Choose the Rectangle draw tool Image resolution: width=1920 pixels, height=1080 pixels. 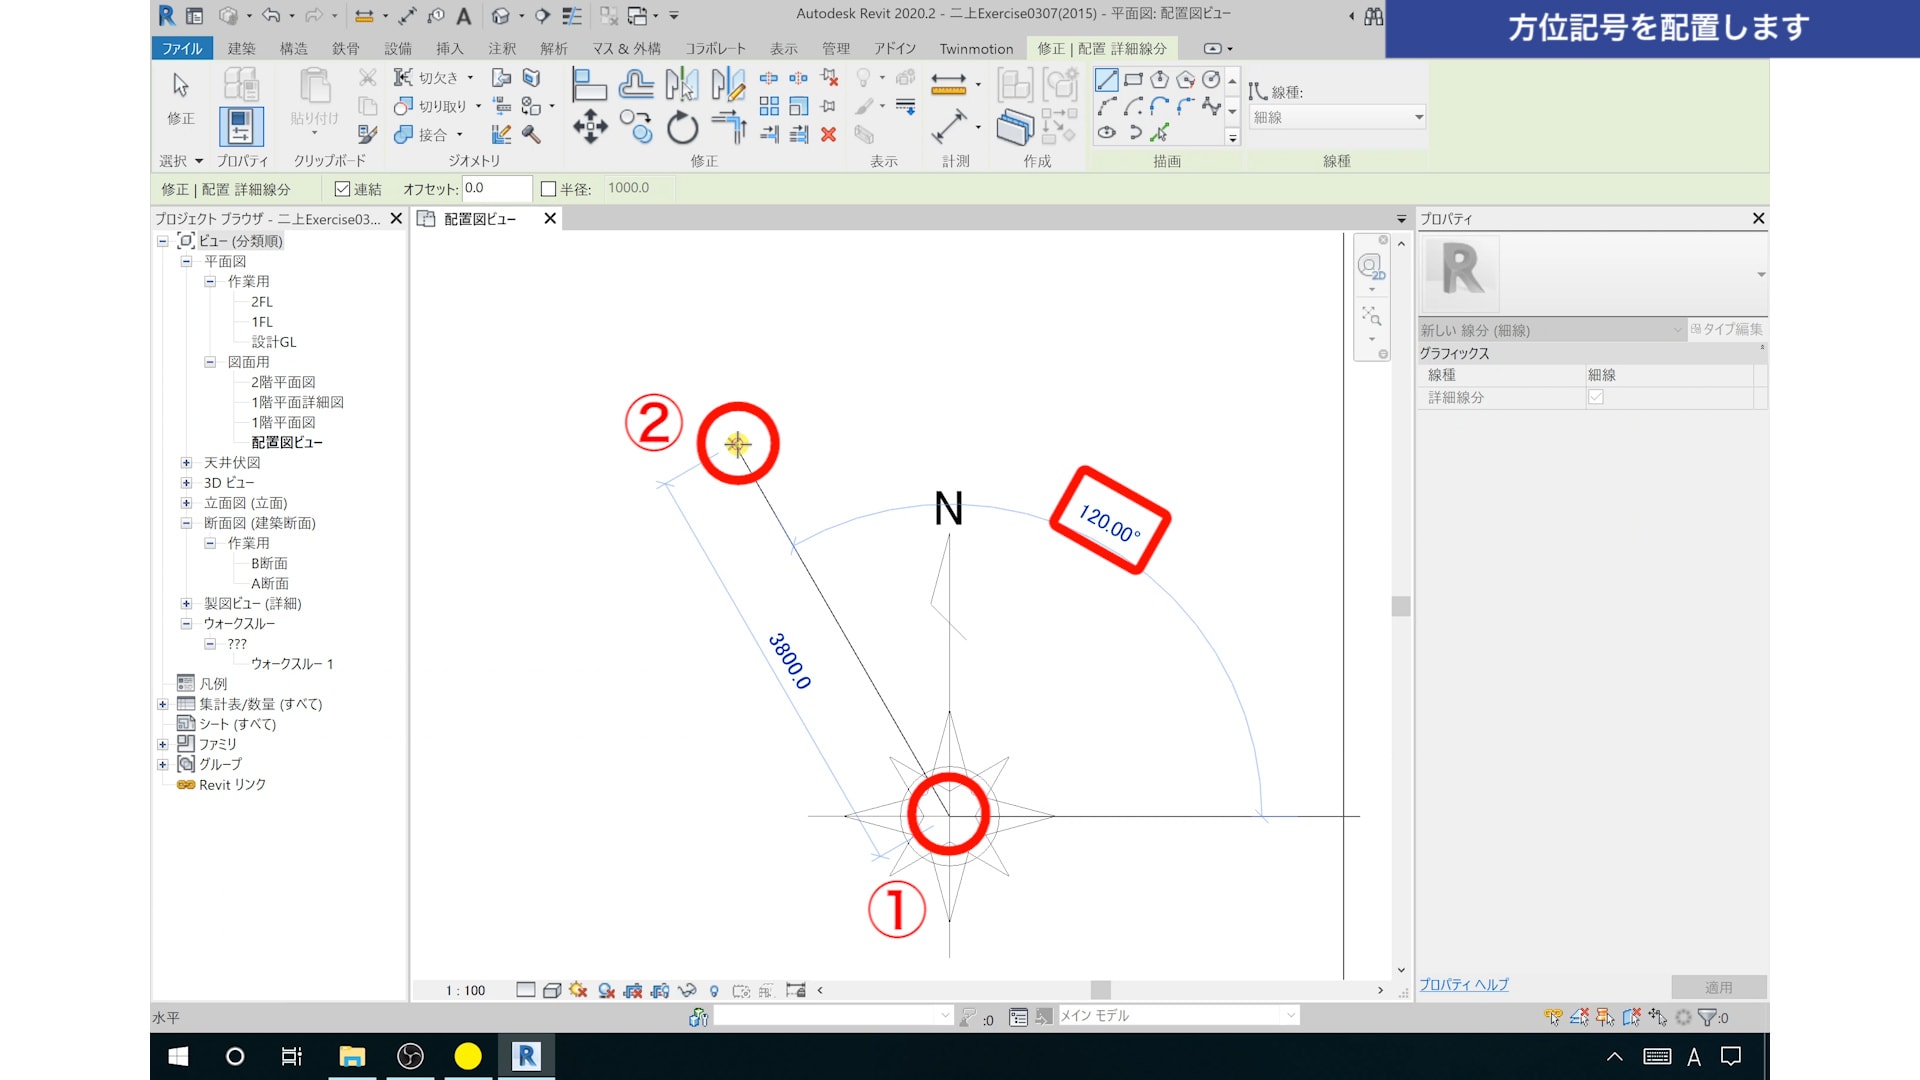(1133, 80)
